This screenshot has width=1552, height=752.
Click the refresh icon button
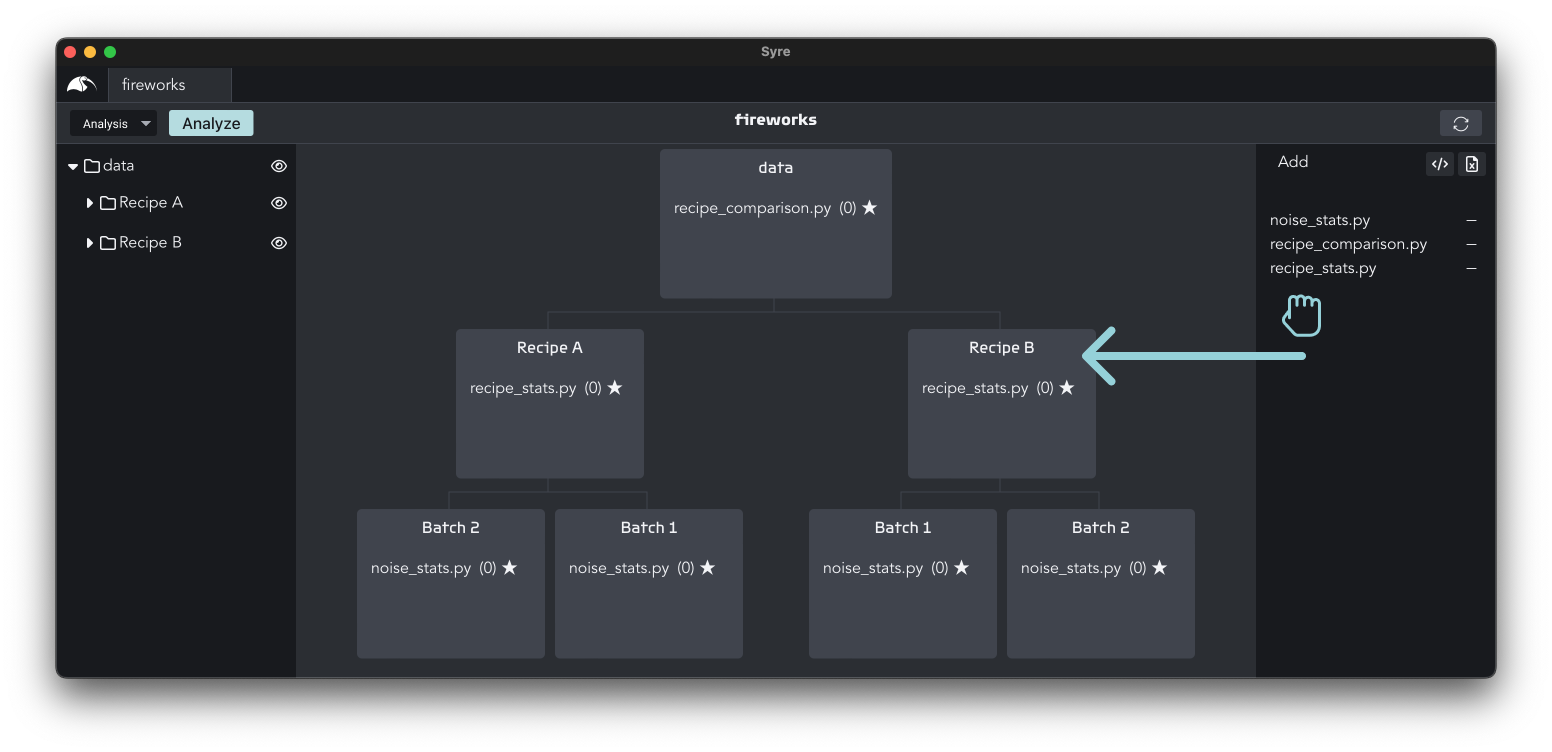pos(1461,123)
